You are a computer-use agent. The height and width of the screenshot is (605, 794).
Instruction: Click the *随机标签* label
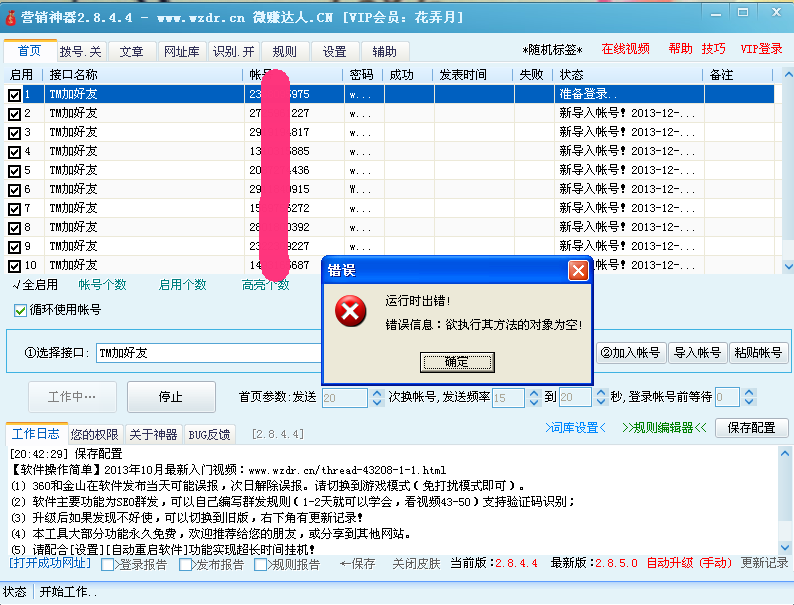point(552,50)
